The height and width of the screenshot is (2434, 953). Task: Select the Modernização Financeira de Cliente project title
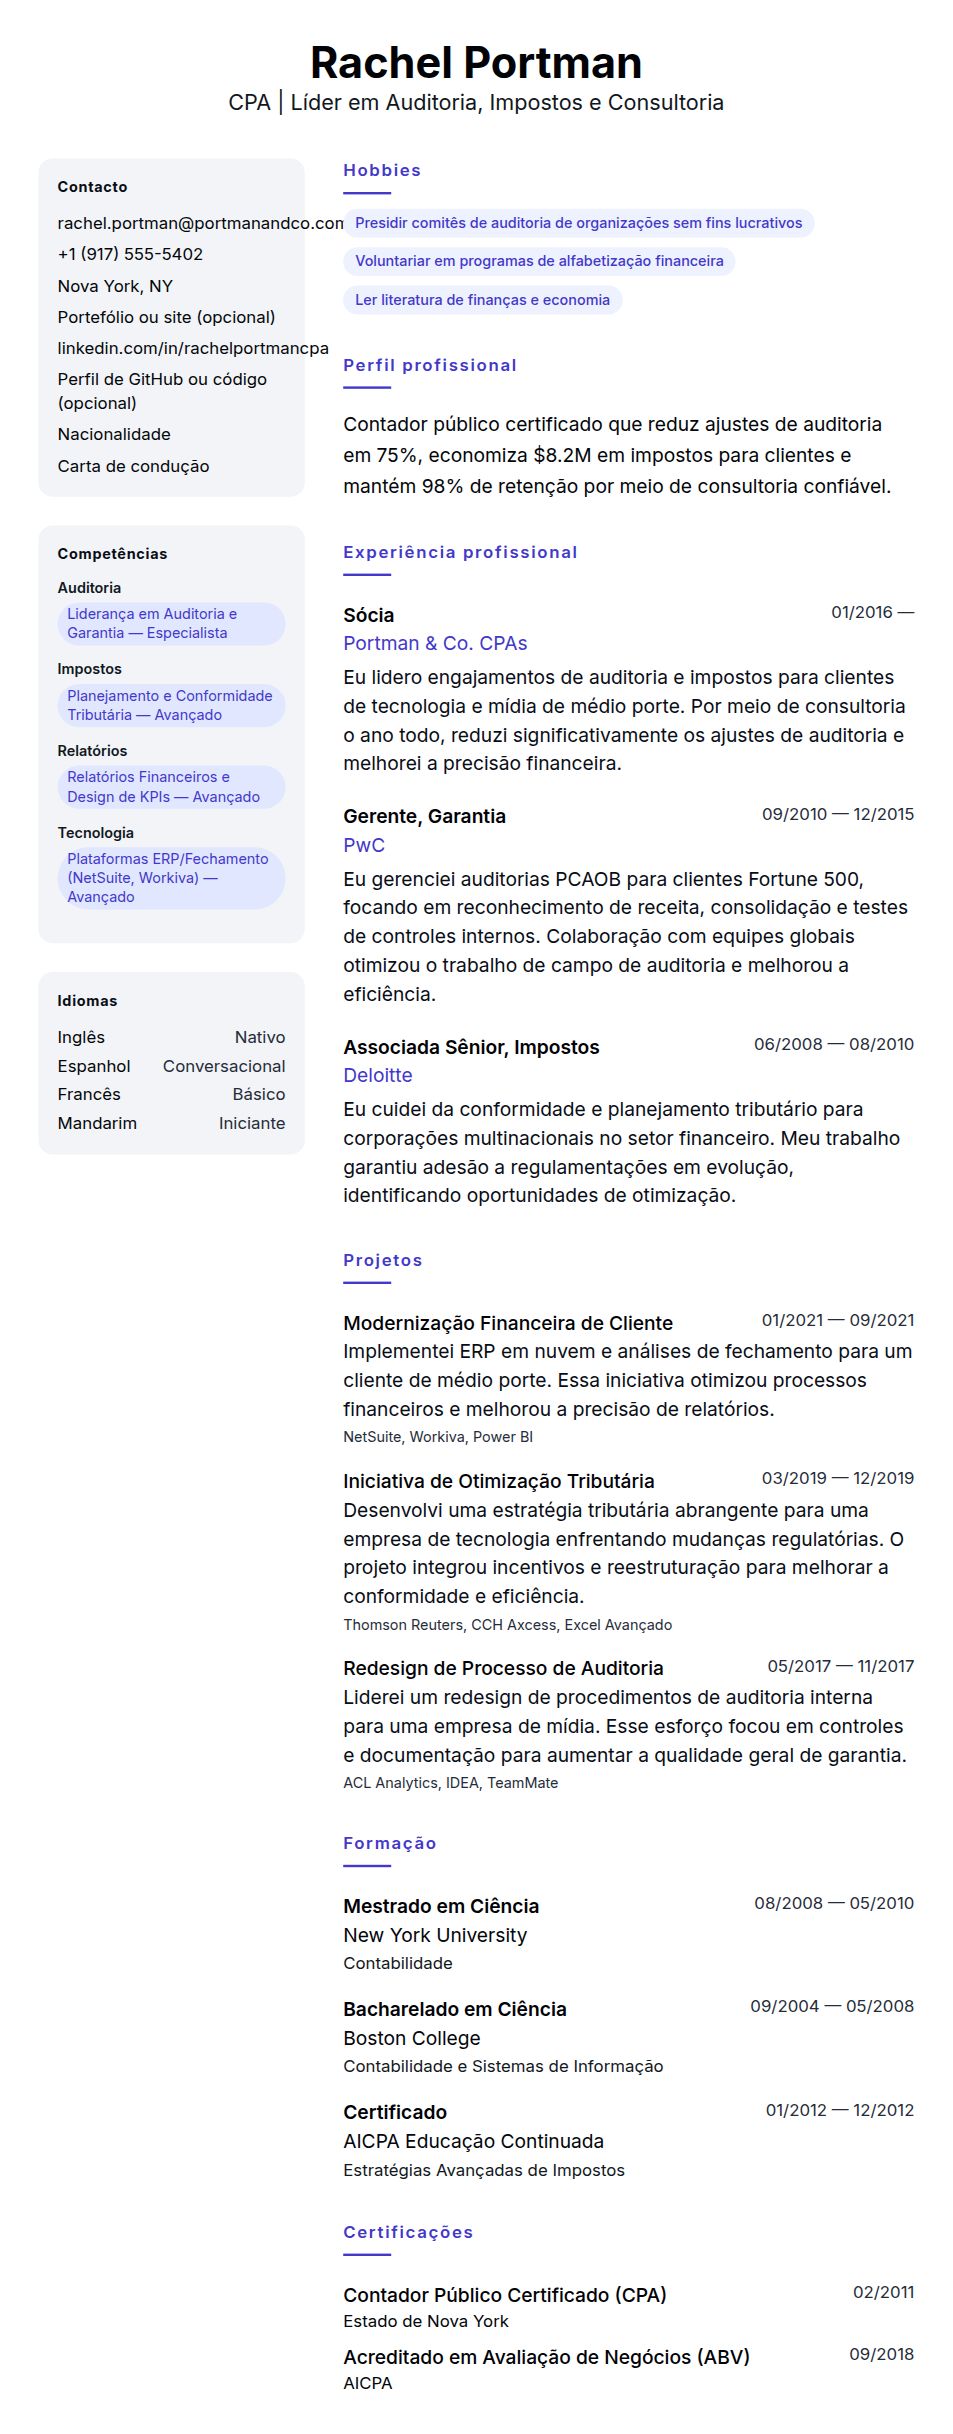coord(508,1324)
